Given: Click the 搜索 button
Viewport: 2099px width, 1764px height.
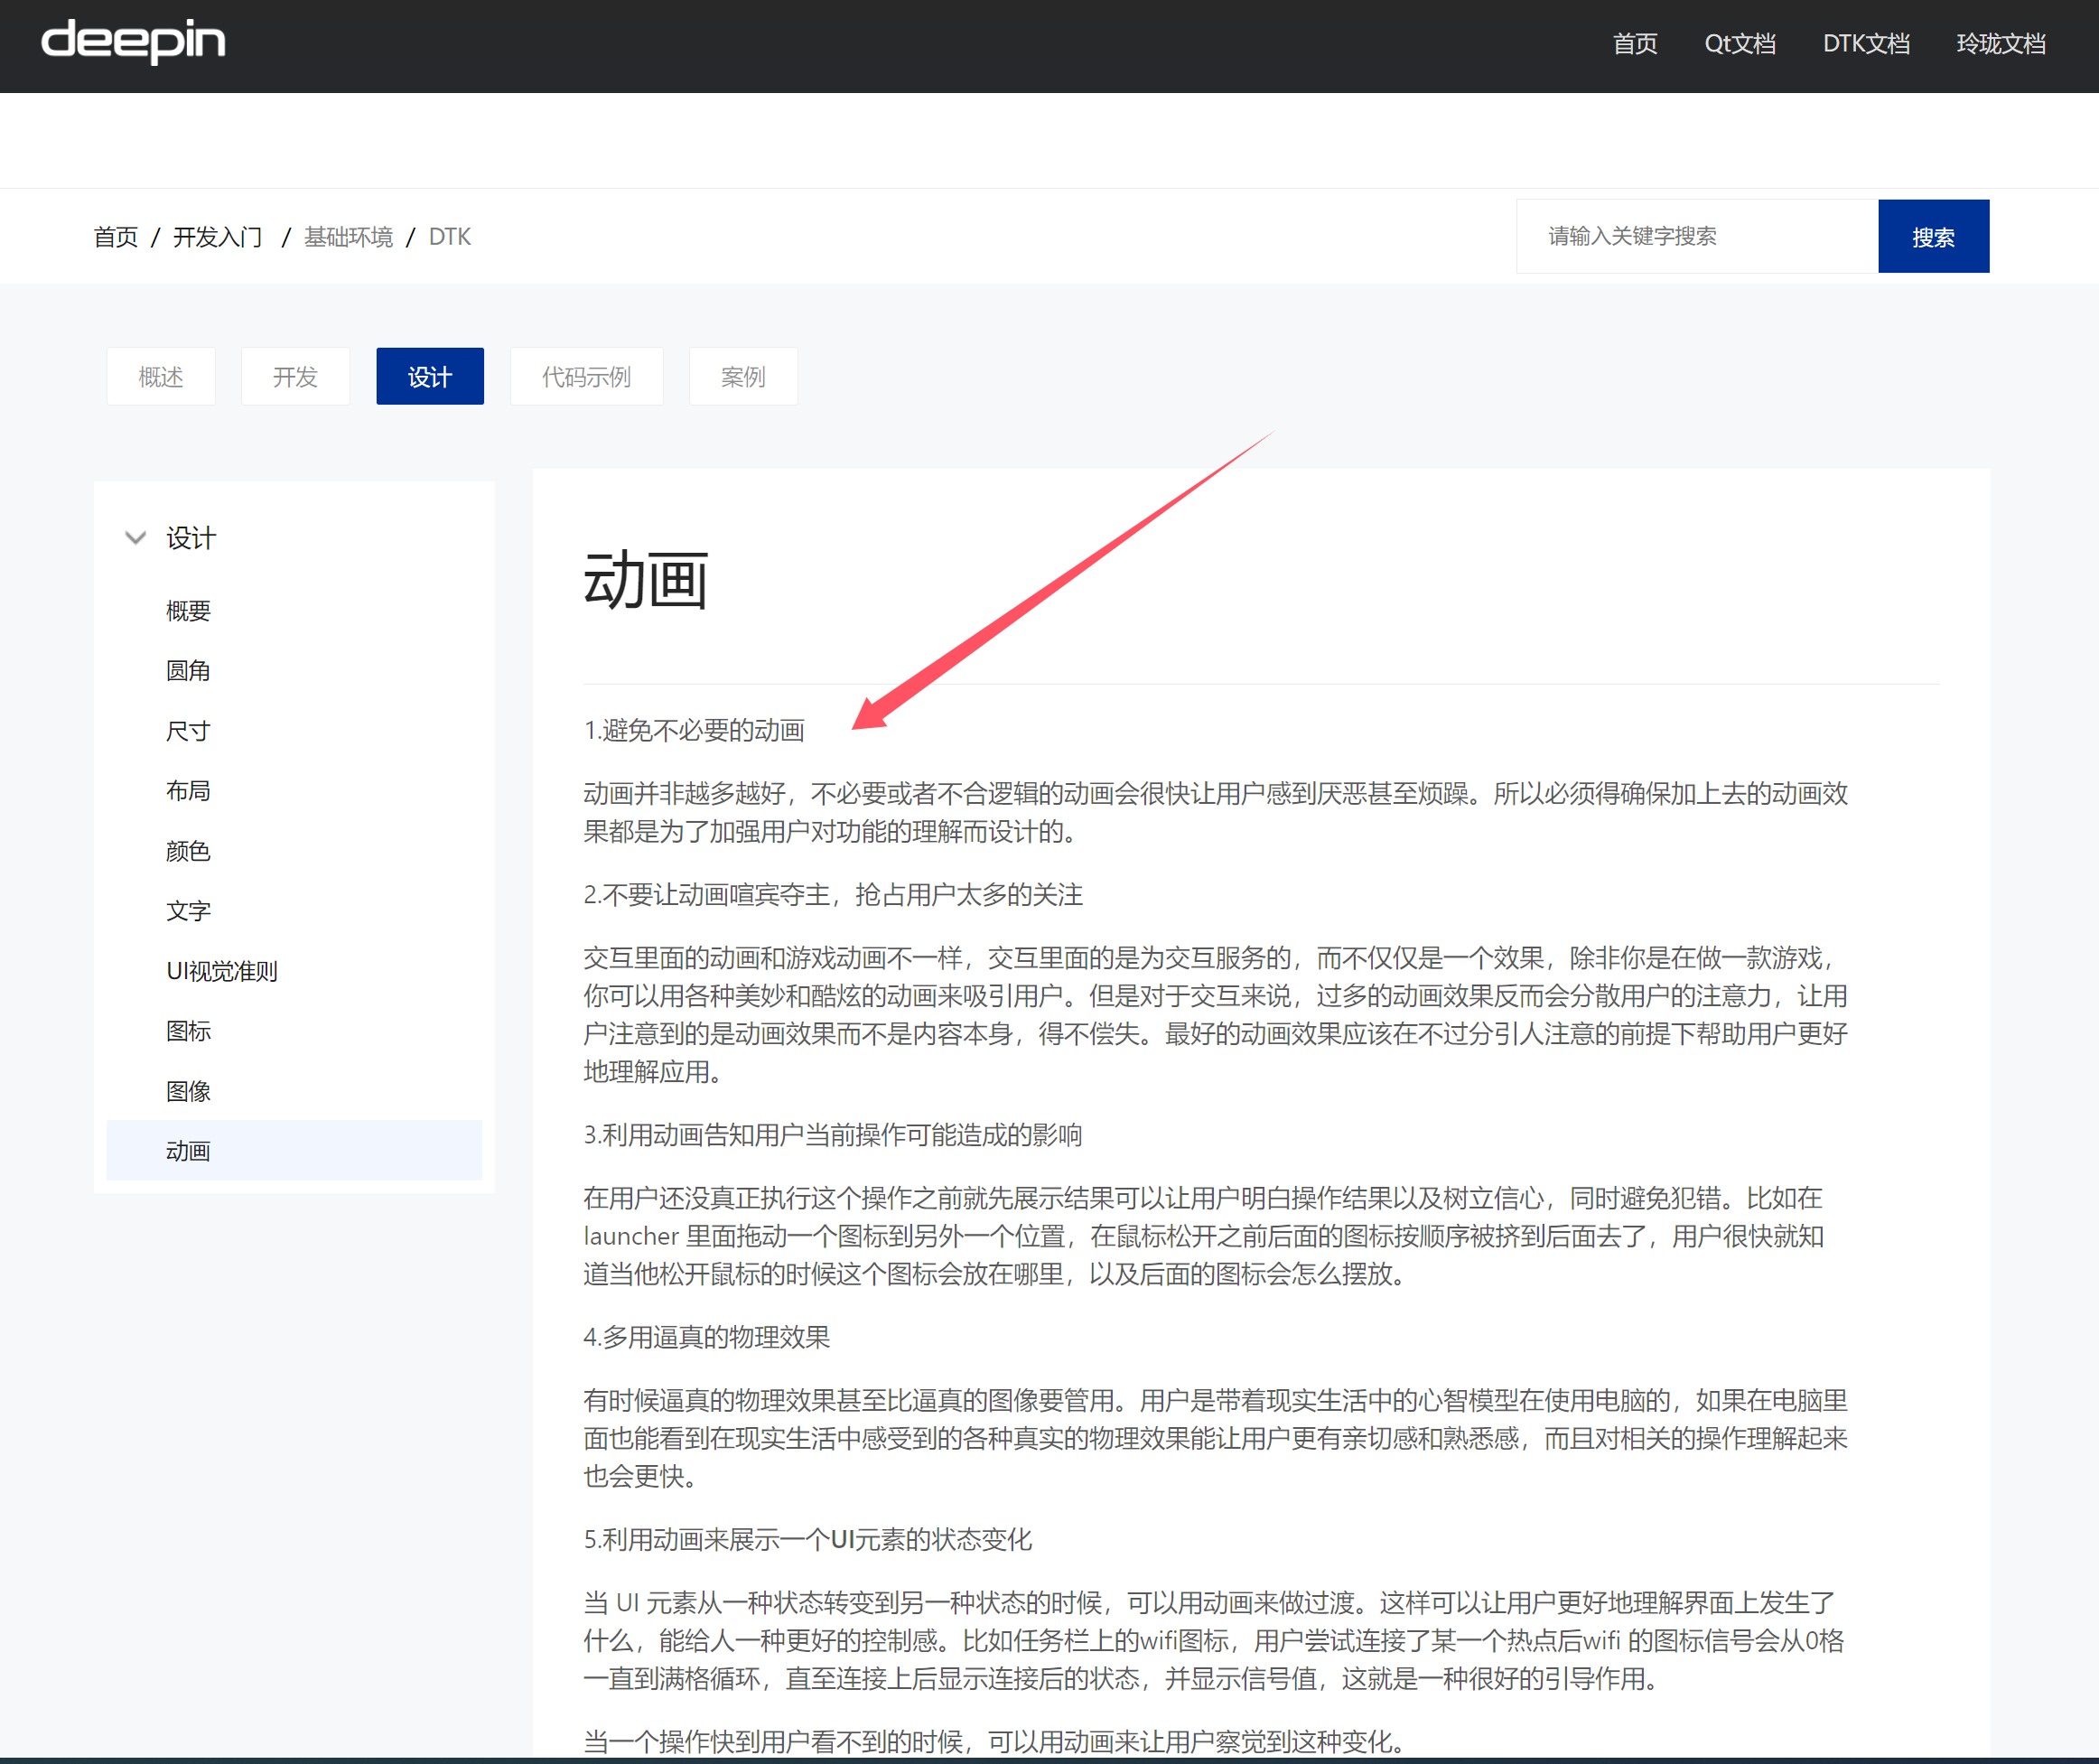Looking at the screenshot, I should [x=1933, y=236].
